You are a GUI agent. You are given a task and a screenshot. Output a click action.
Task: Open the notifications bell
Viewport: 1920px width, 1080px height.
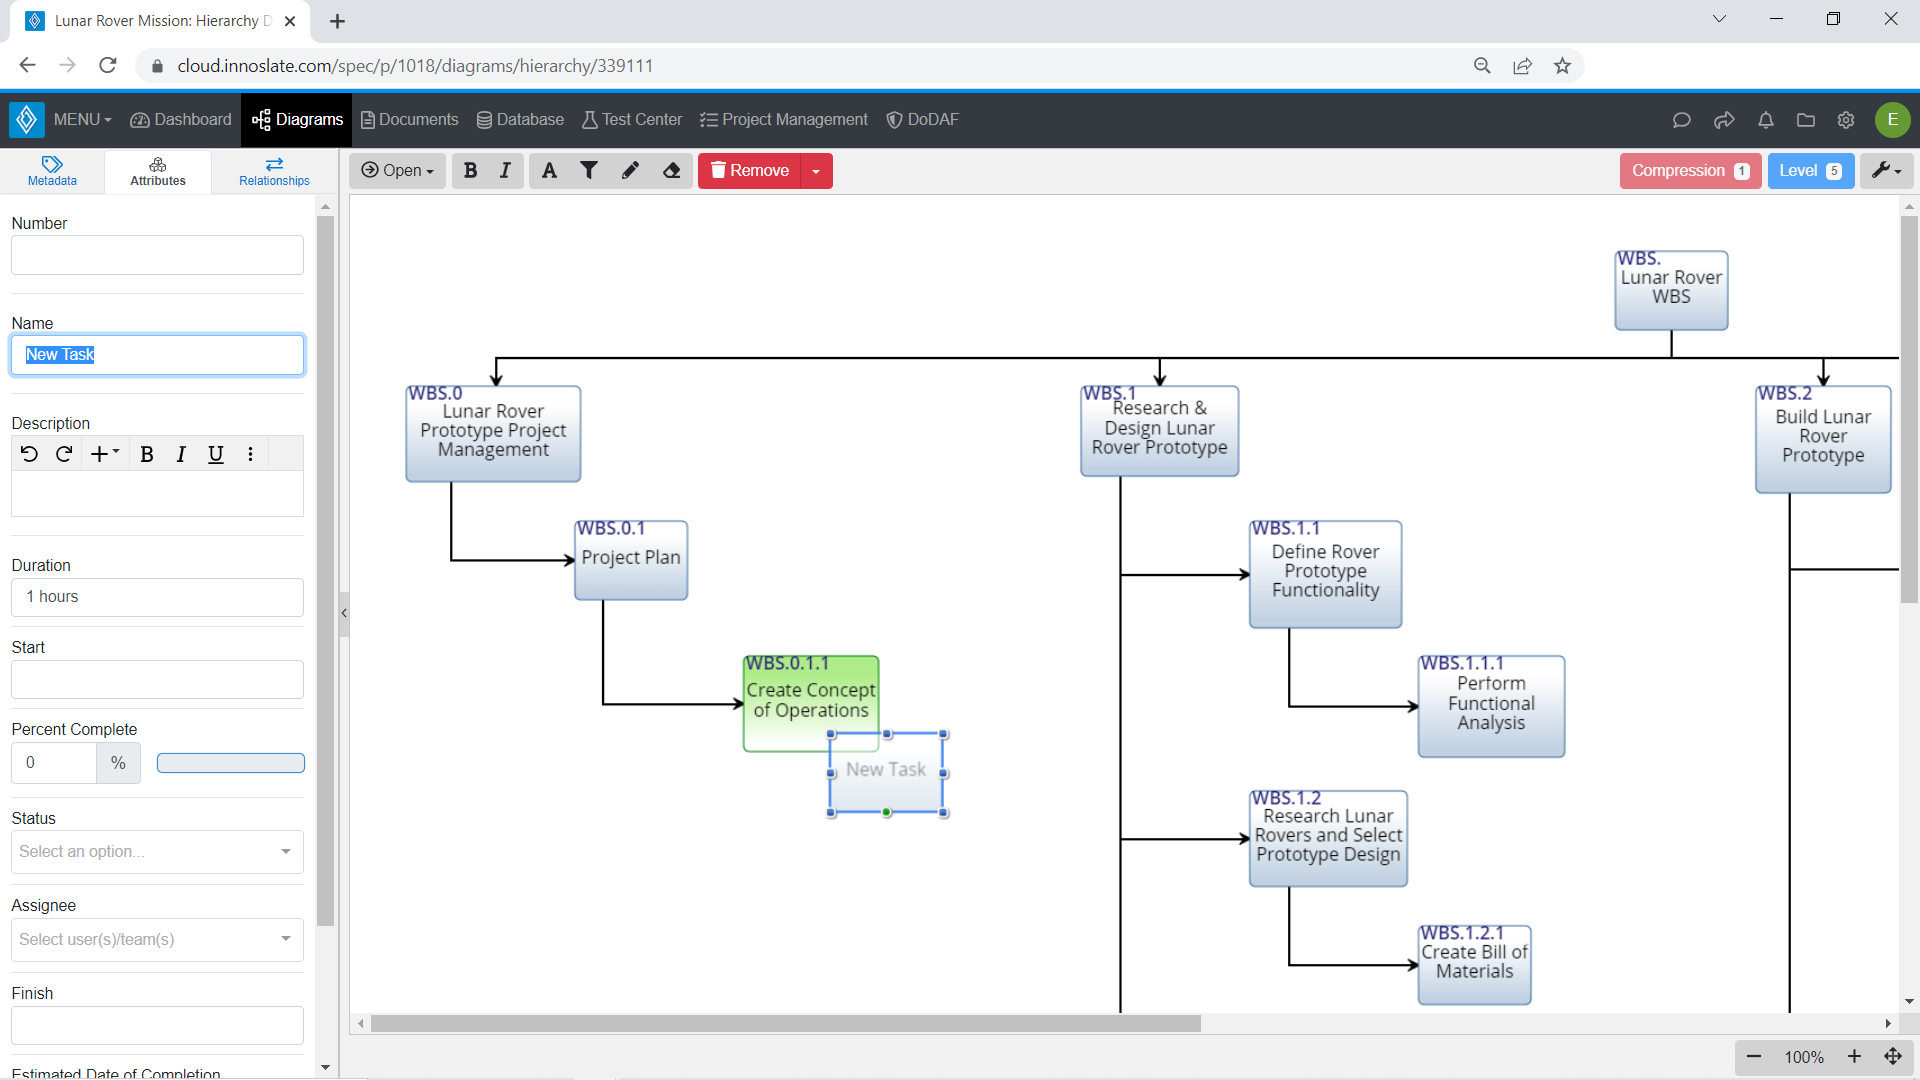coord(1766,120)
